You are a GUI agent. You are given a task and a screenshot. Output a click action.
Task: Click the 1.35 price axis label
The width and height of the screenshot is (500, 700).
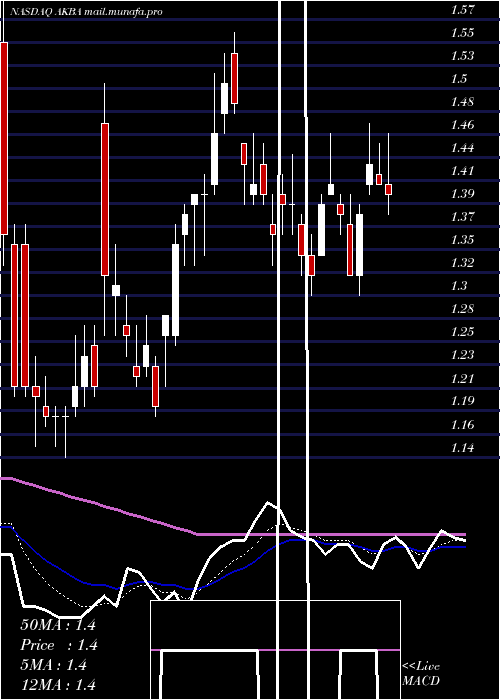pos(462,240)
